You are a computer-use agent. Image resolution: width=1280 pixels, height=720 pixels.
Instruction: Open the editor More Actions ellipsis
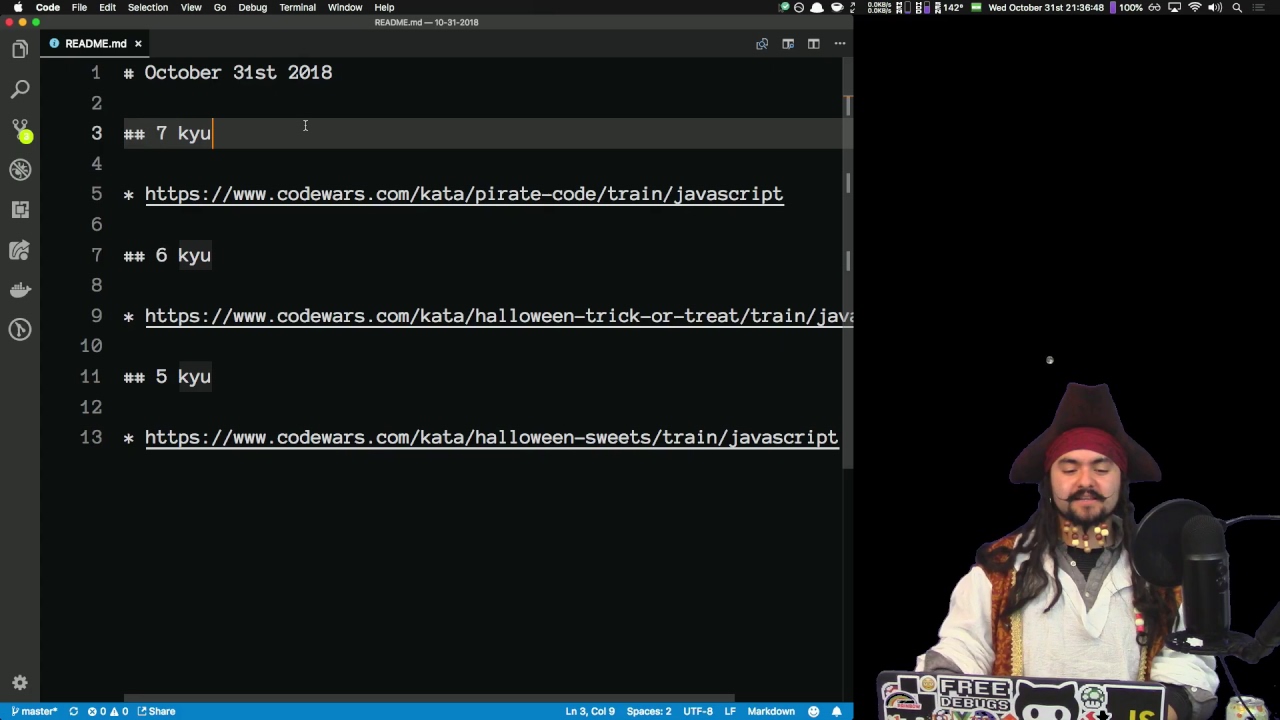pos(840,44)
